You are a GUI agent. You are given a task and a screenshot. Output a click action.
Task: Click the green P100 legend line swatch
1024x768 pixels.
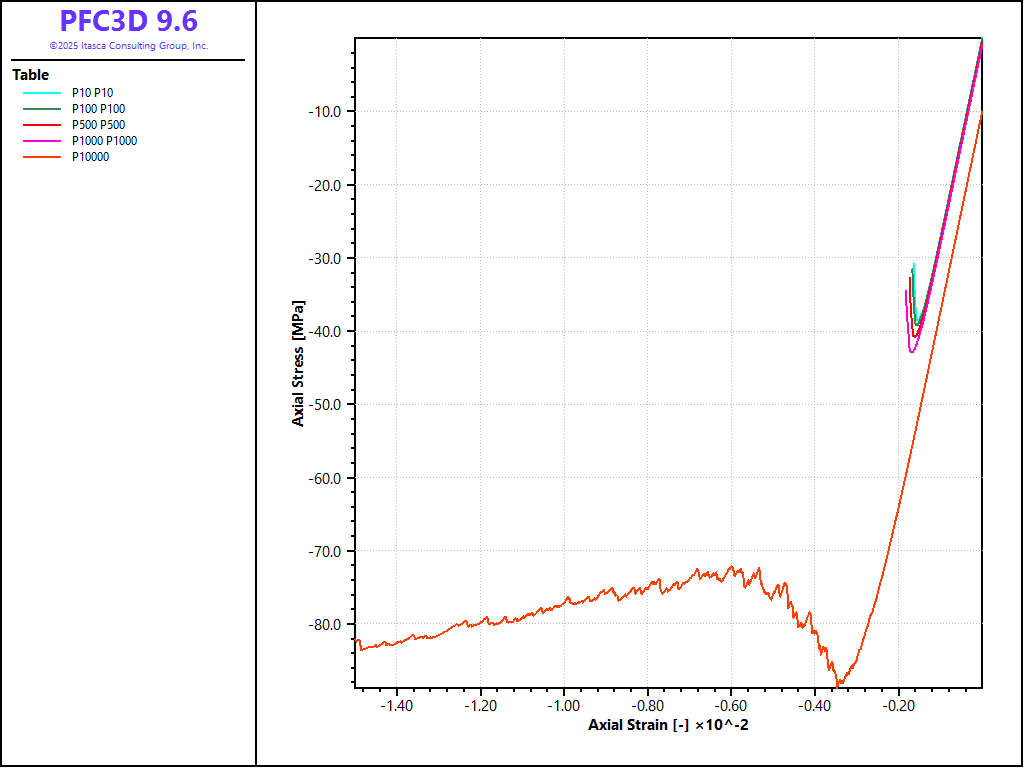click(x=41, y=109)
